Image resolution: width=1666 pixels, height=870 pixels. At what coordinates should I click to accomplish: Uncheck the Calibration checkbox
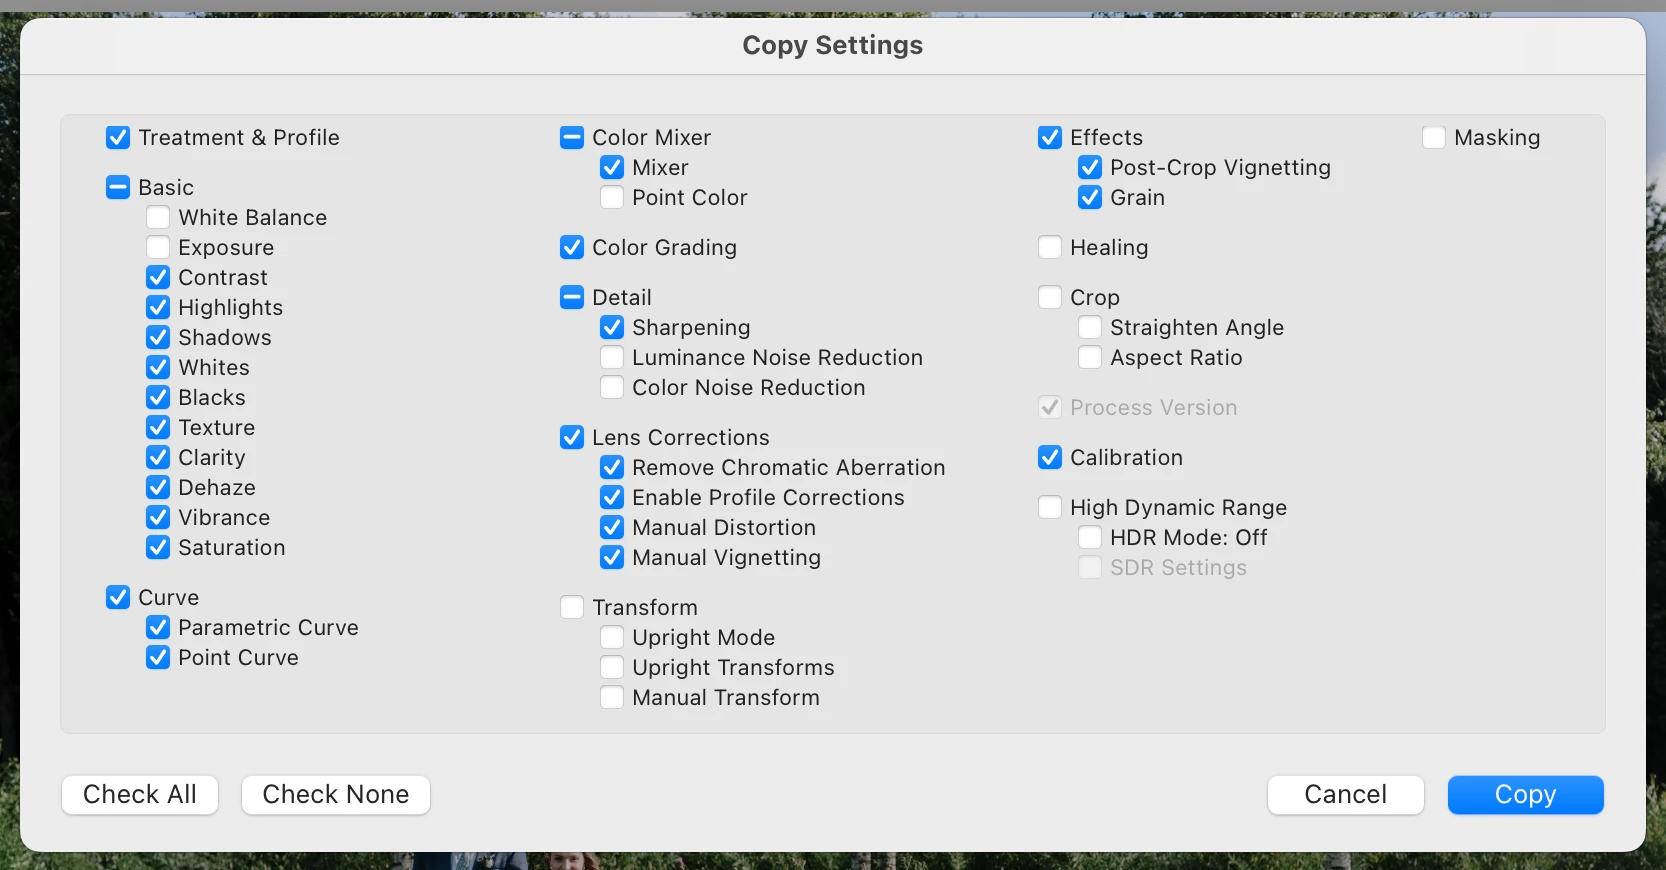[x=1050, y=458]
